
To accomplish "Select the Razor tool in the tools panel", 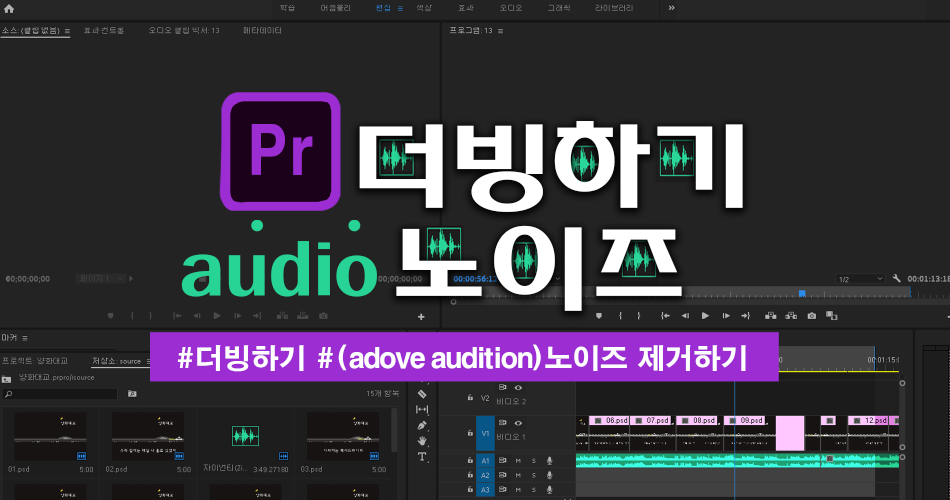I will (x=422, y=394).
